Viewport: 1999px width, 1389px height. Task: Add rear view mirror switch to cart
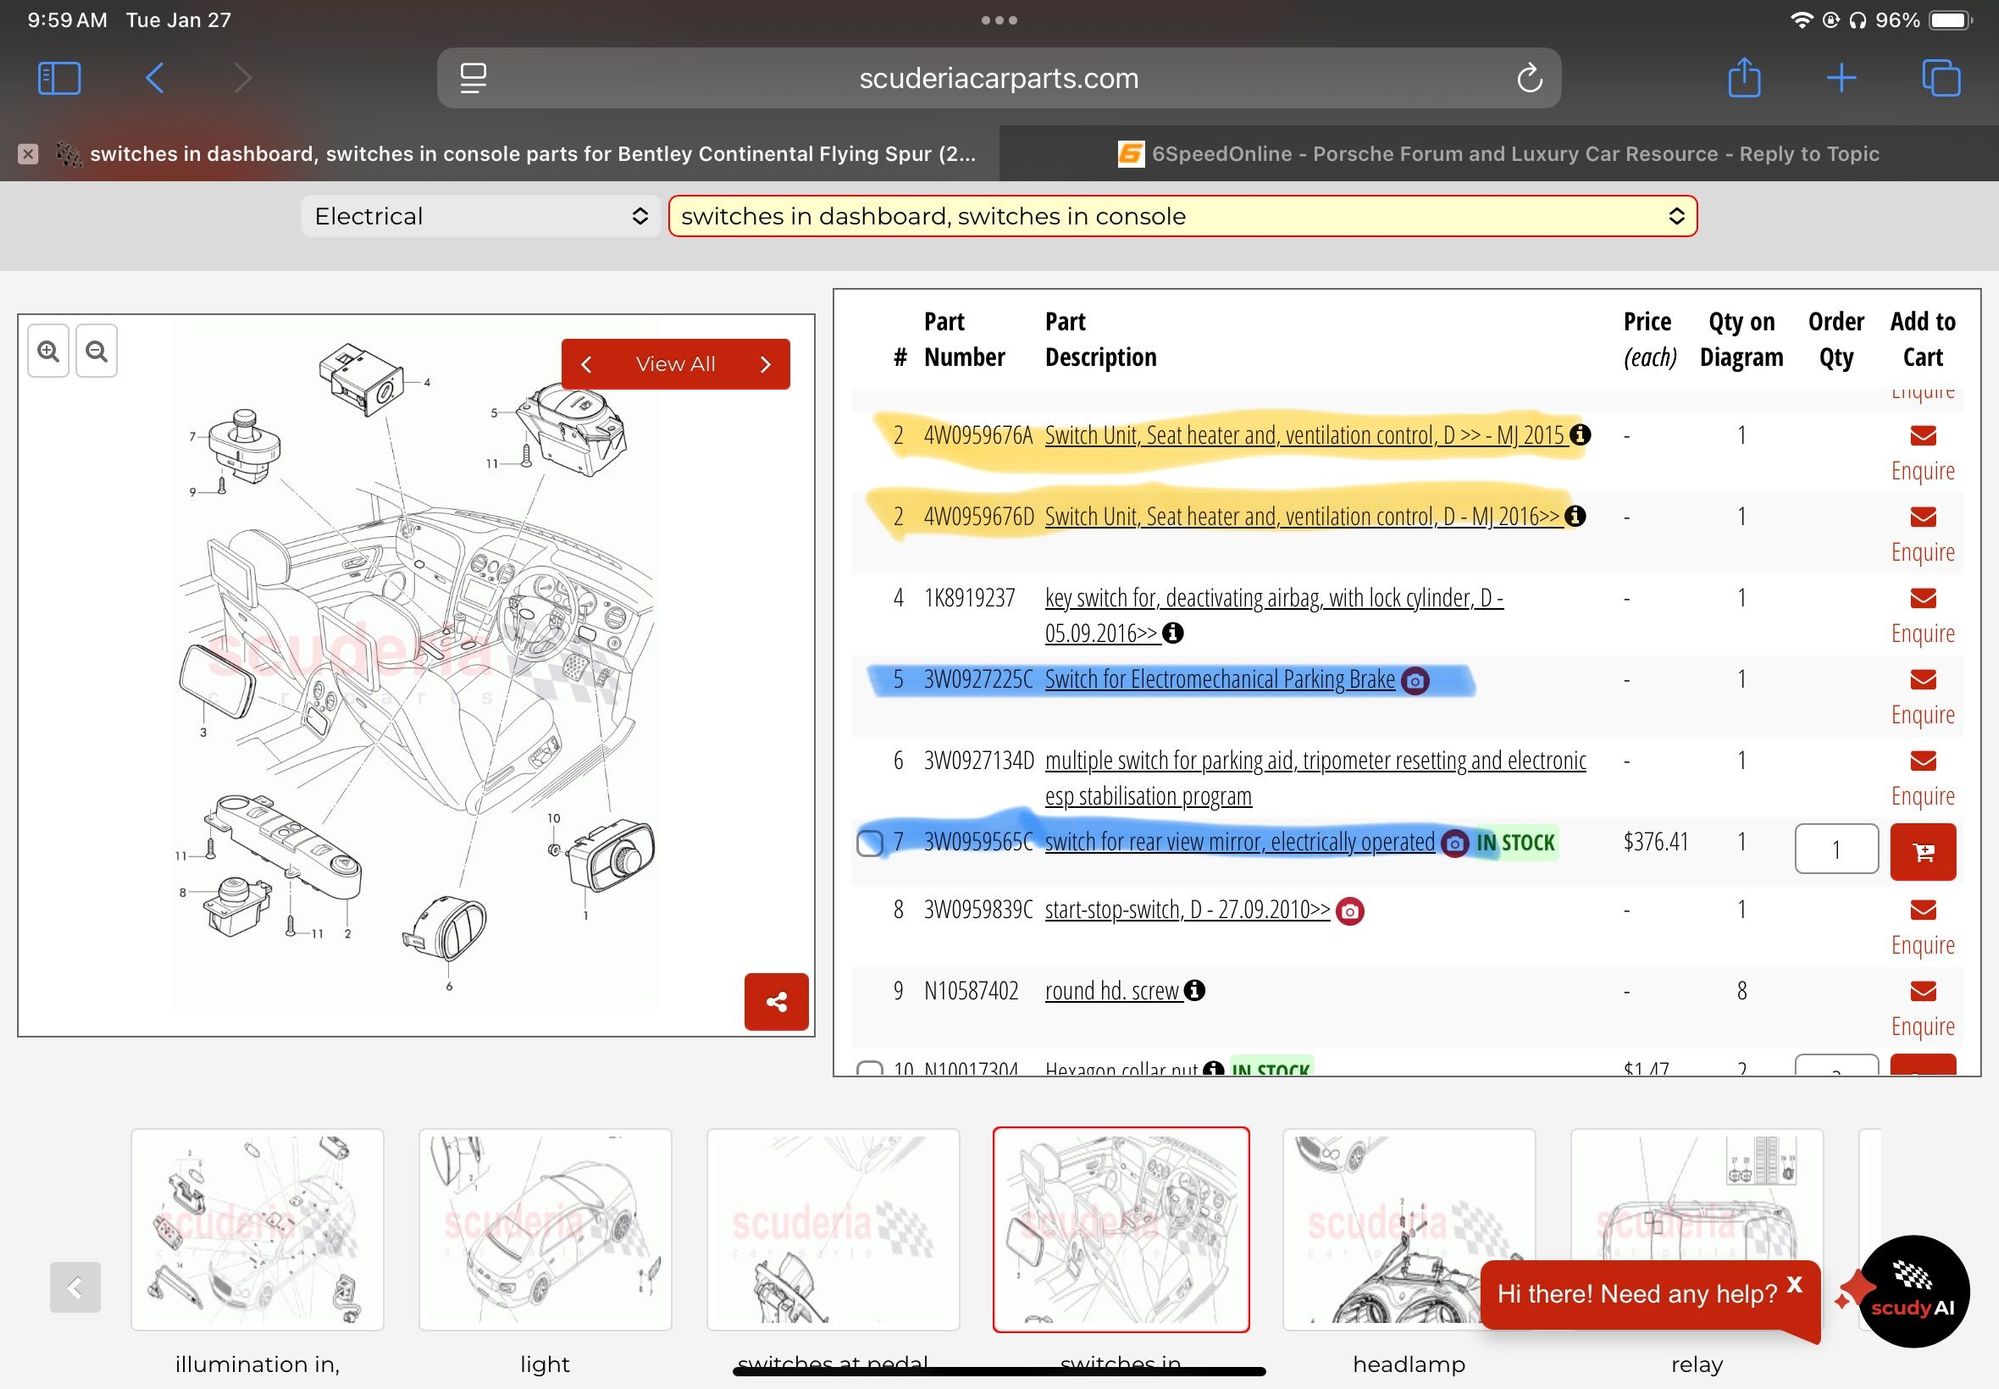coord(1922,851)
